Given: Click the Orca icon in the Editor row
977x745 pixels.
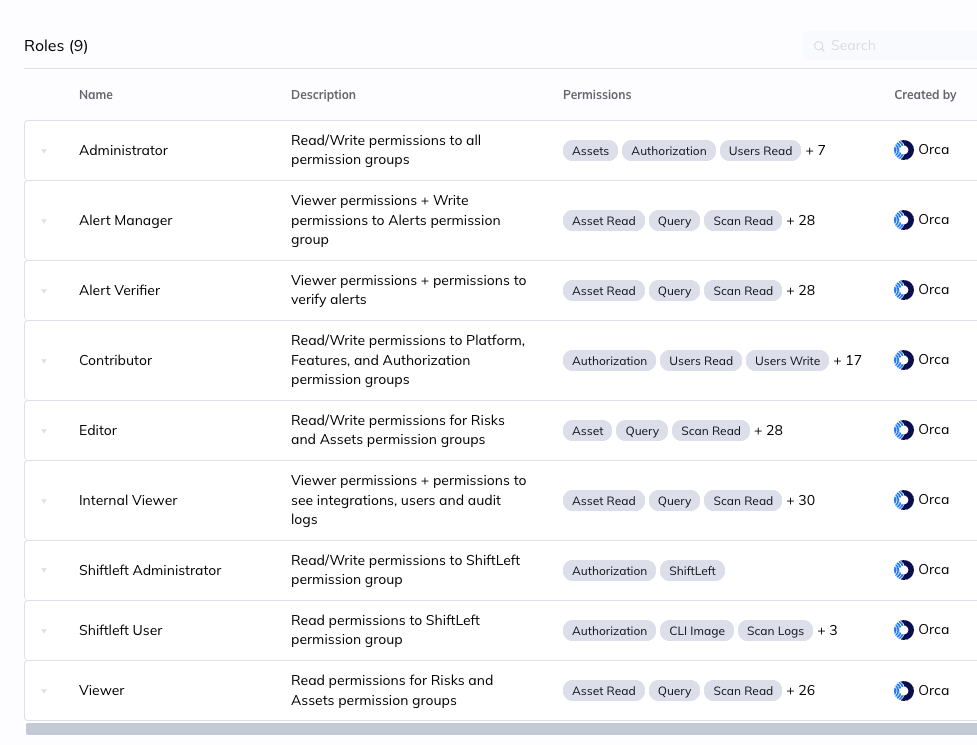Looking at the screenshot, I should click(x=903, y=430).
